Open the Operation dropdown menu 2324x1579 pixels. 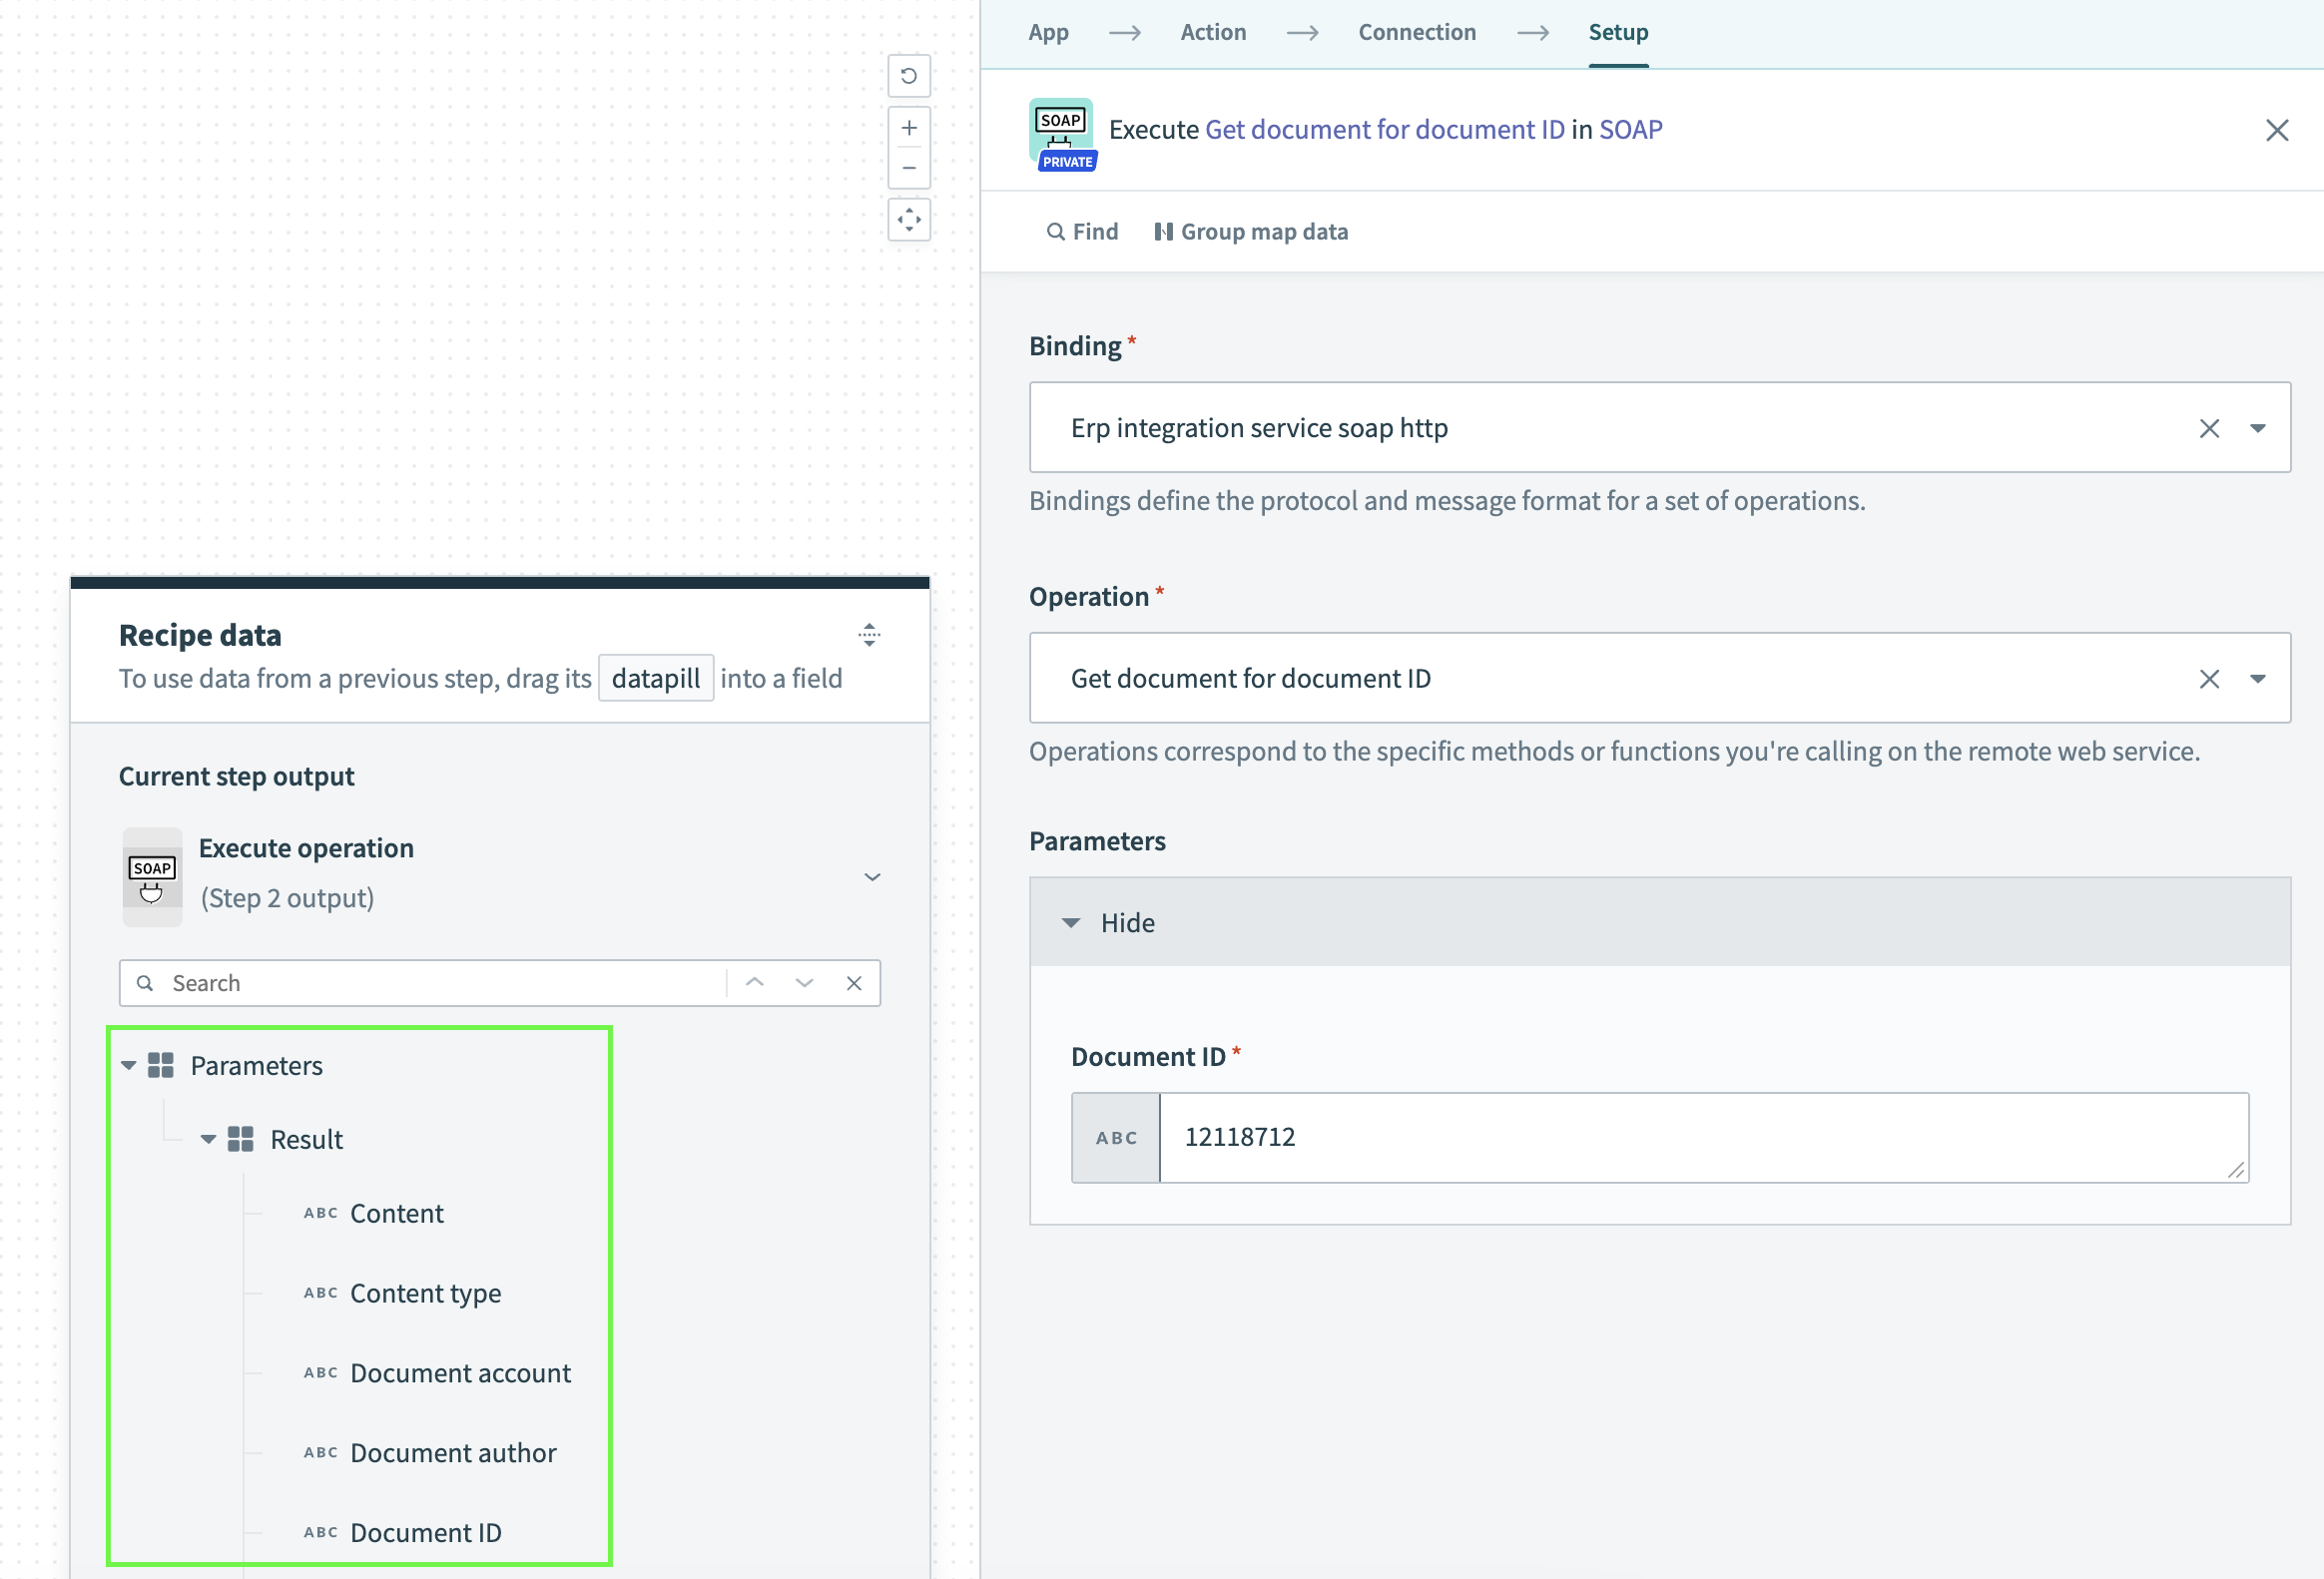click(x=2257, y=677)
